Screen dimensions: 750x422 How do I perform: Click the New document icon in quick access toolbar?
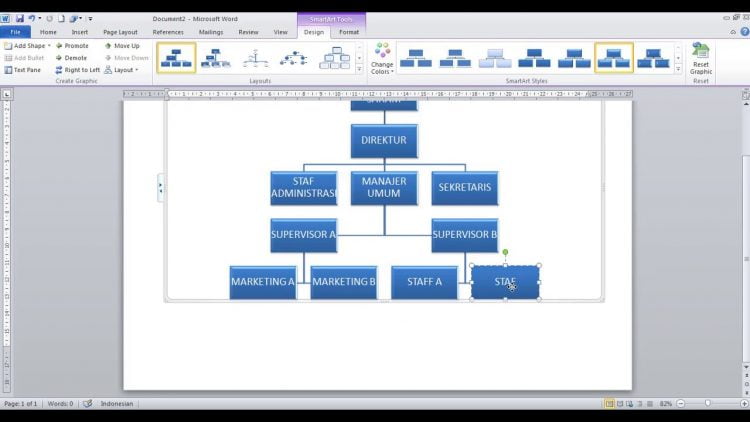[x=61, y=19]
